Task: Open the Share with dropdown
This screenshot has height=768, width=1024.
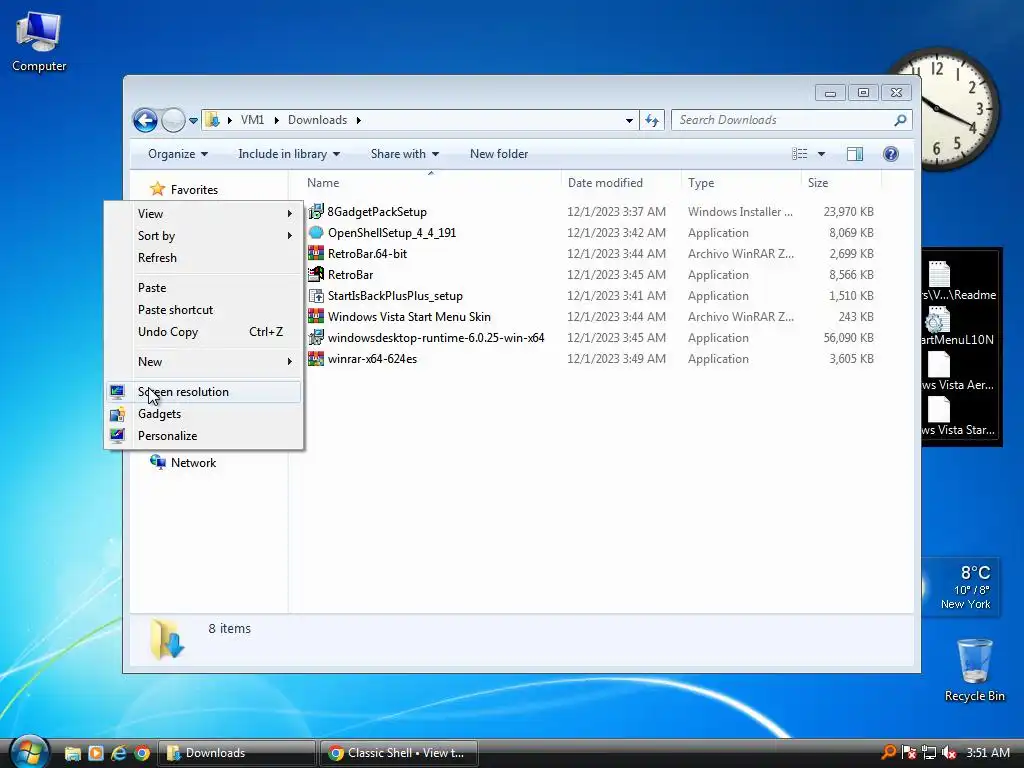Action: (404, 154)
